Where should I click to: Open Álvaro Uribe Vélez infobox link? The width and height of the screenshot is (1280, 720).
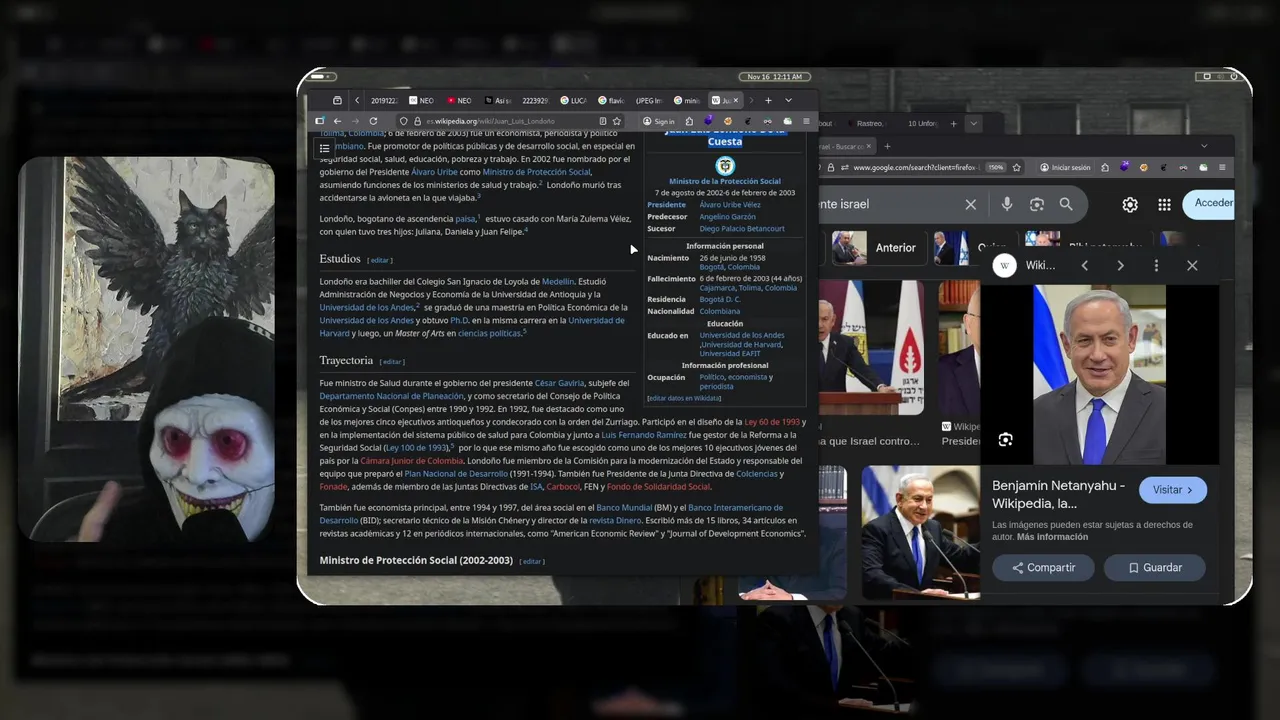tap(730, 205)
